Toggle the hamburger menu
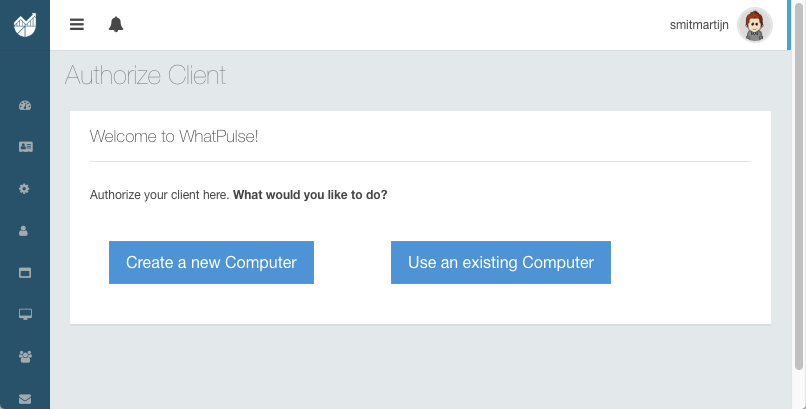This screenshot has width=806, height=409. click(77, 24)
